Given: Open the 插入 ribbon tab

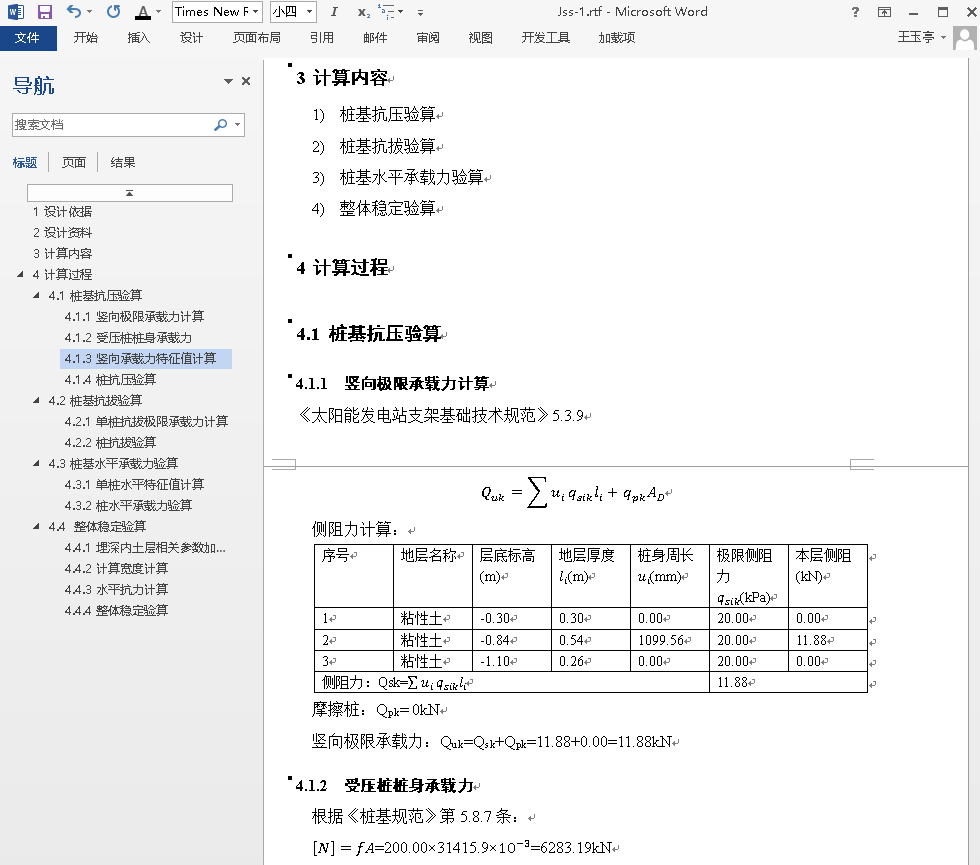Looking at the screenshot, I should 139,38.
